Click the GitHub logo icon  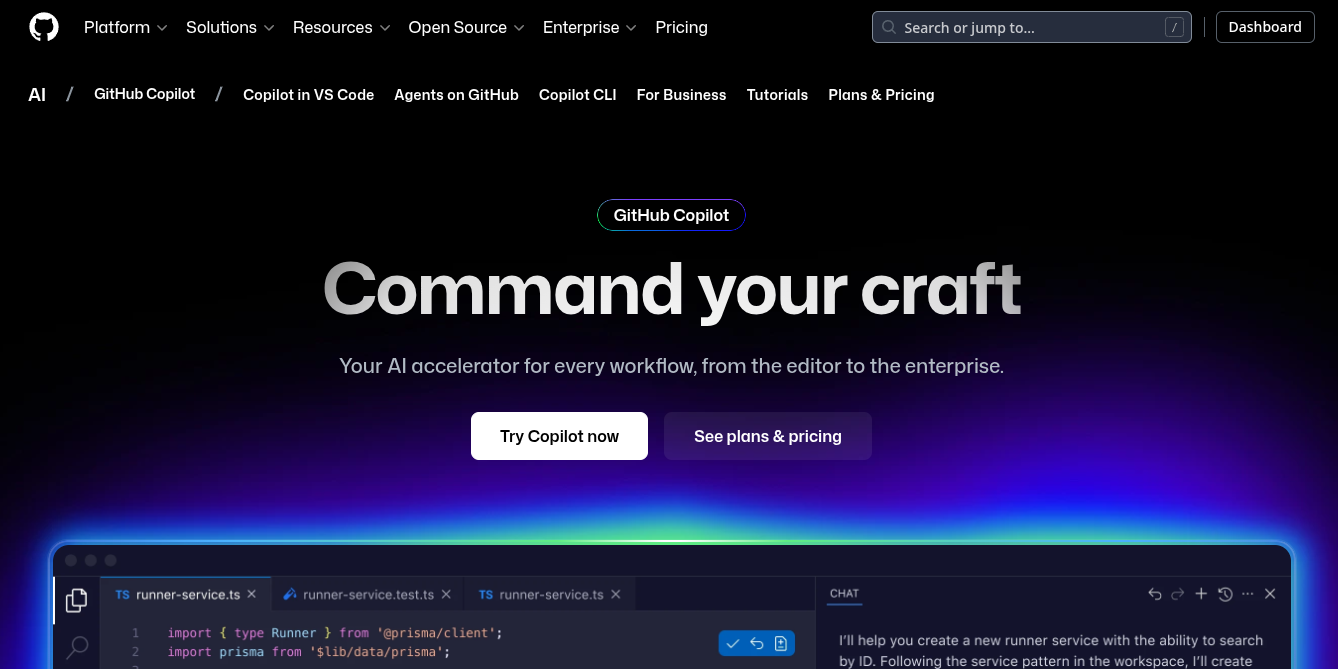click(43, 26)
